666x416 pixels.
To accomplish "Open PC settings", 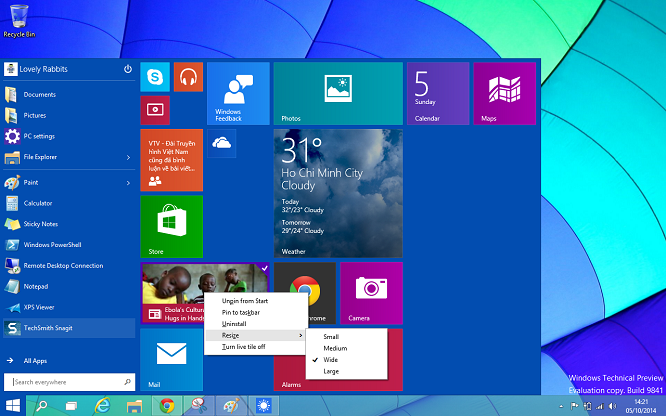I will pos(69,136).
